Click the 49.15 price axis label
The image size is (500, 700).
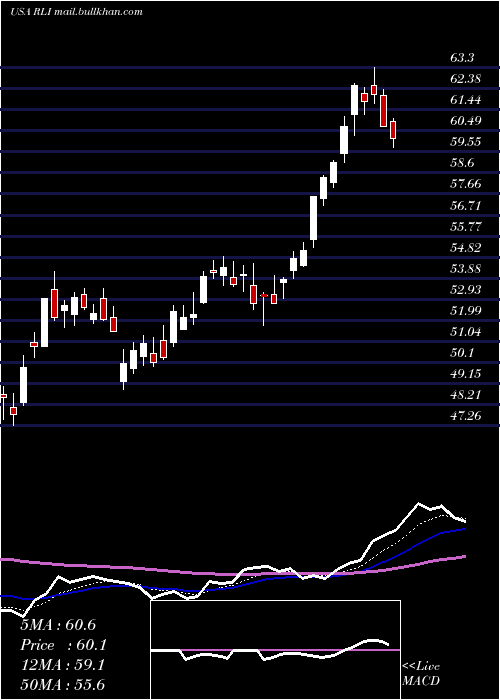(466, 374)
